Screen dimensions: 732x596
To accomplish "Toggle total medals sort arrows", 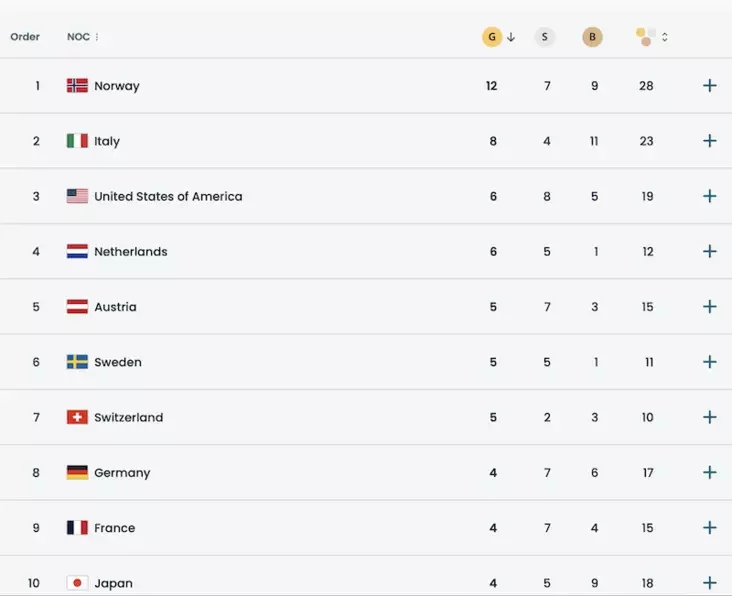I will coord(665,37).
